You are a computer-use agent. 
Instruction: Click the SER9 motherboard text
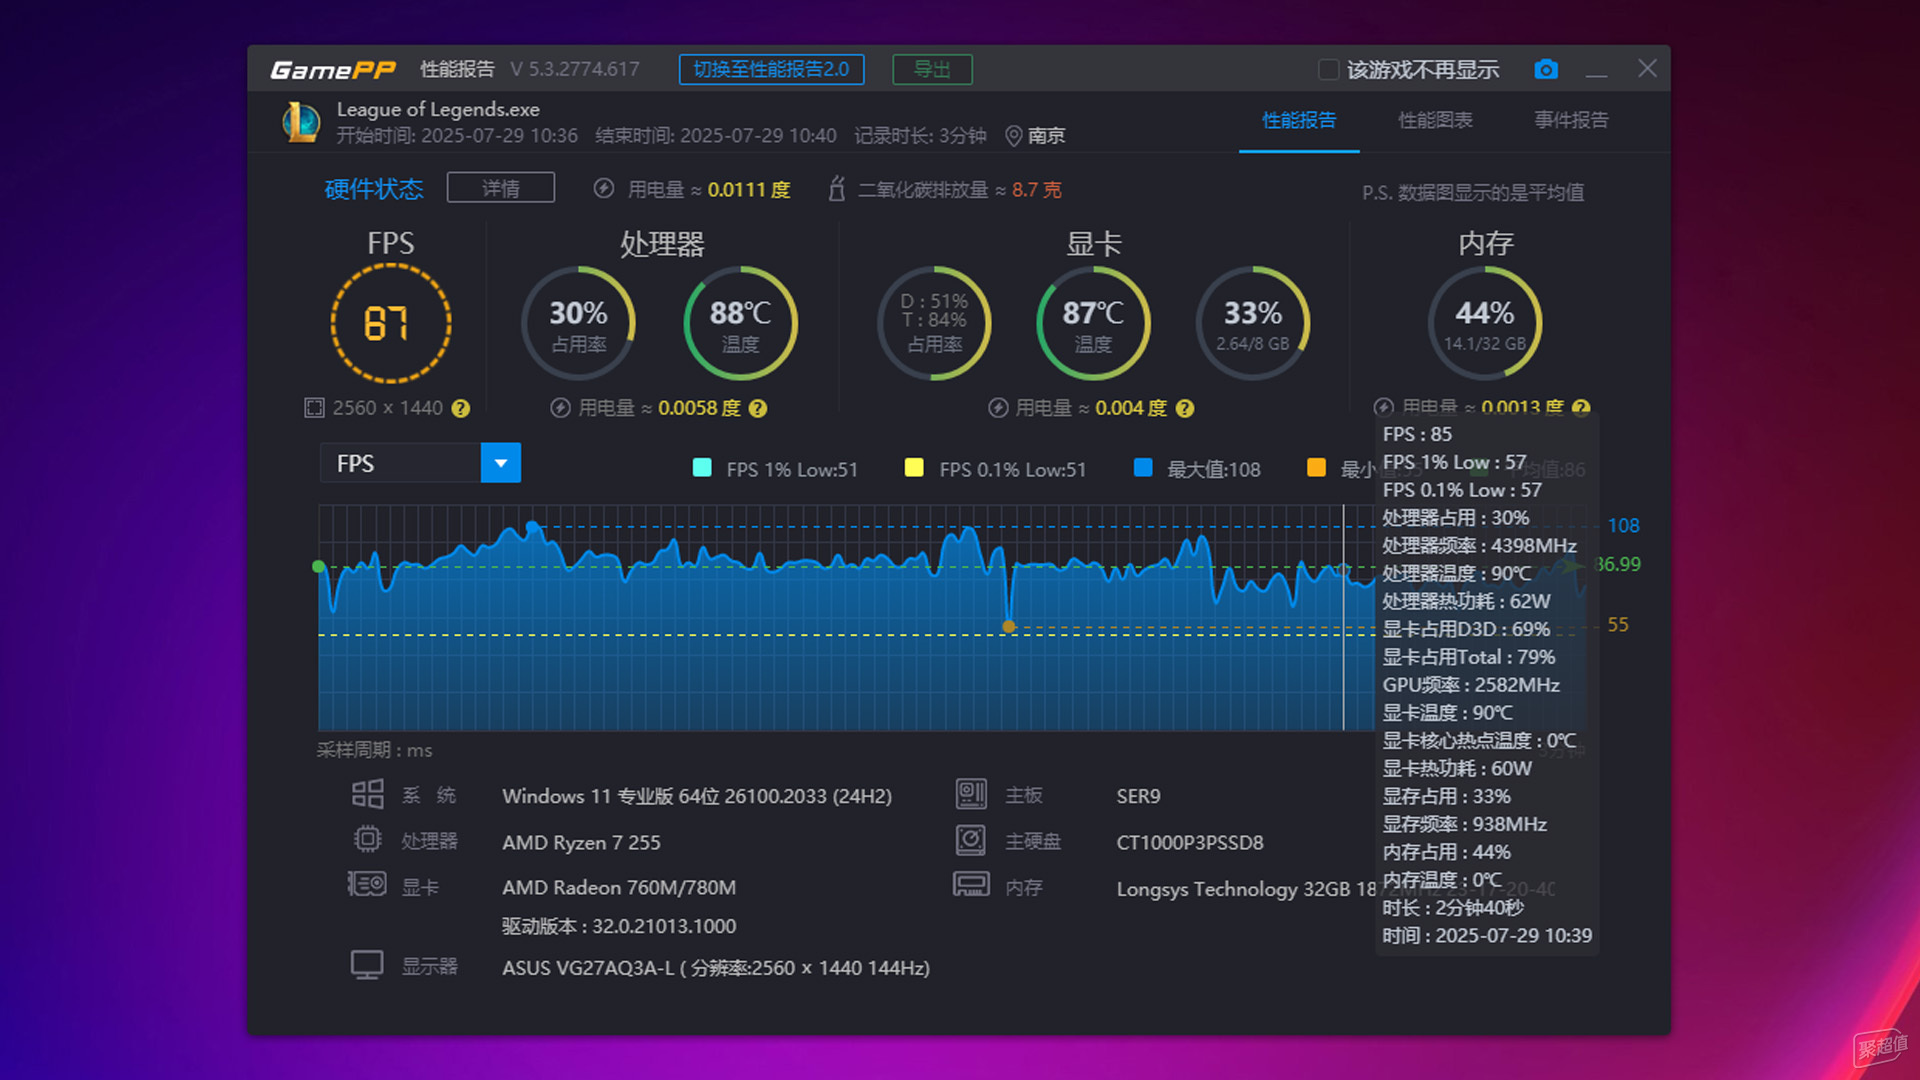[x=1138, y=796]
